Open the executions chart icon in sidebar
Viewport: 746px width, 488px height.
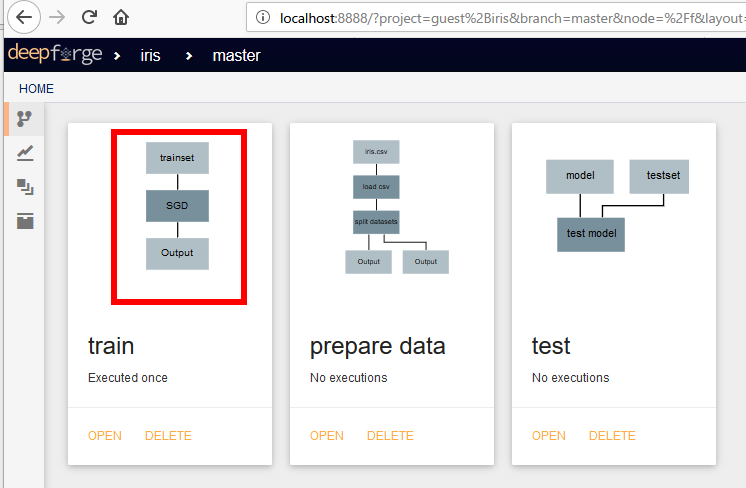click(25, 153)
